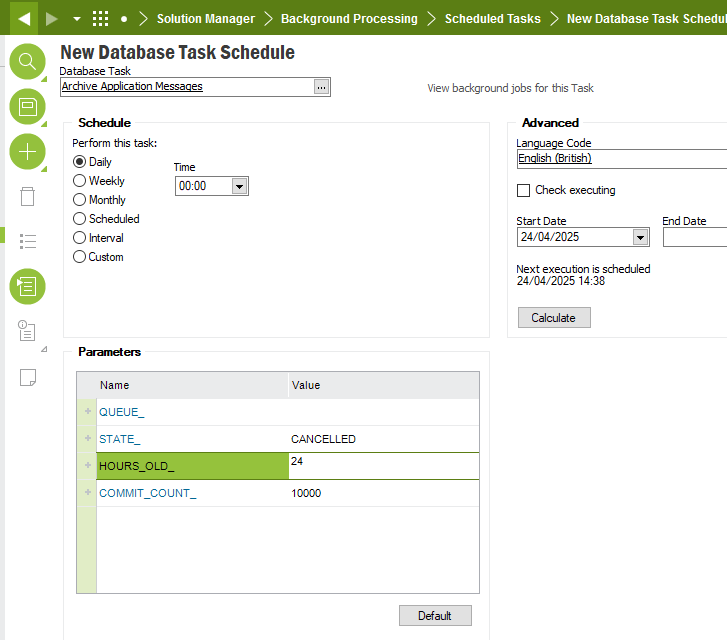Navigate to Scheduled Tasks breadcrumb
The width and height of the screenshot is (727, 640).
[492, 19]
